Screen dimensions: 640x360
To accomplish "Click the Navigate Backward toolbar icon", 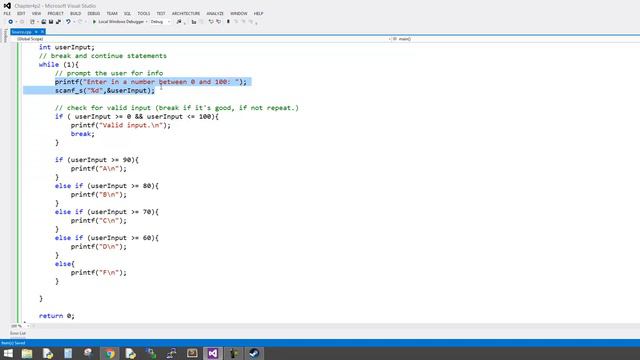I will pyautogui.click(x=11, y=22).
